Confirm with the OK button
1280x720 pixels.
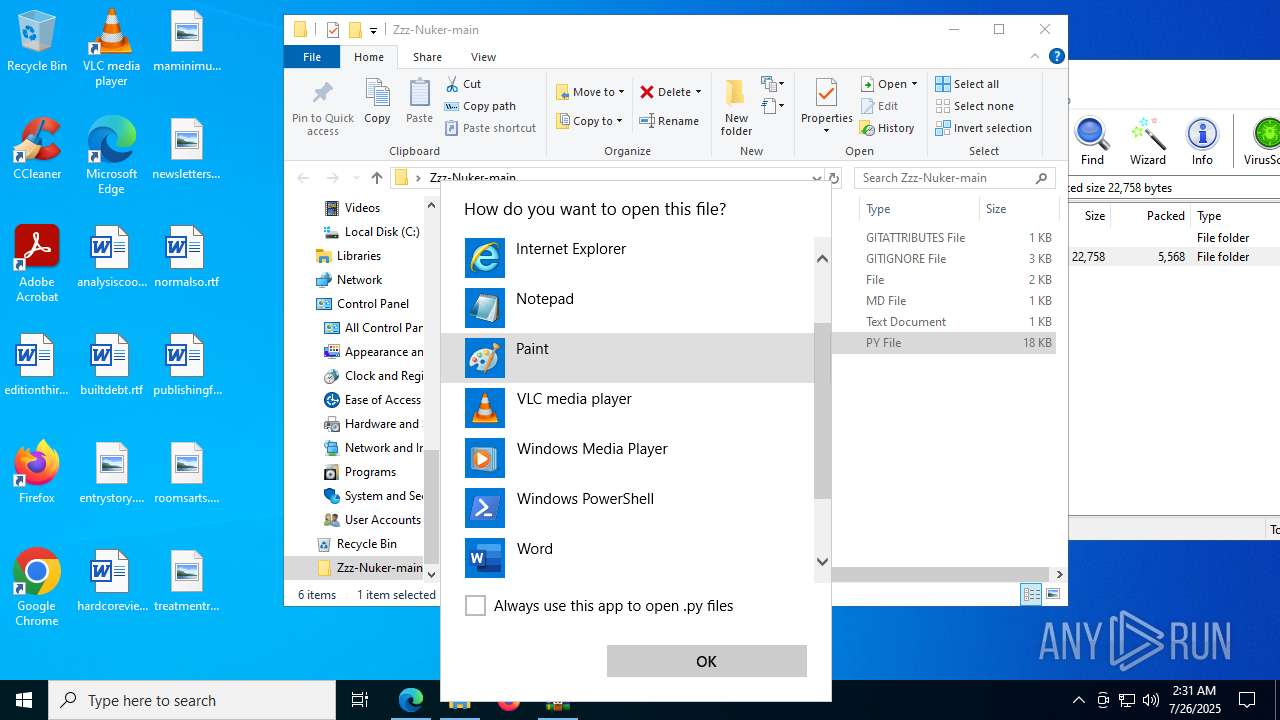click(x=706, y=661)
